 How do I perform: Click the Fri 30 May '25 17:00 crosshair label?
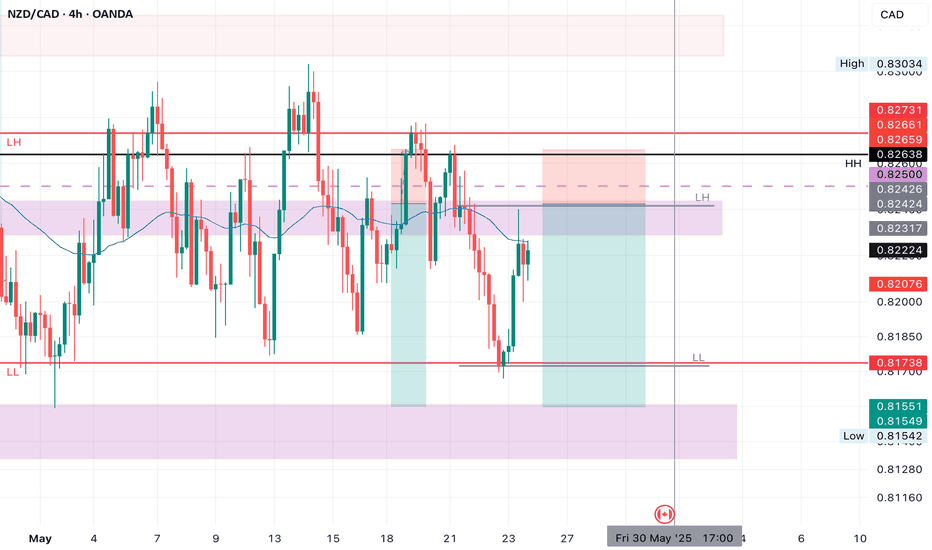[675, 538]
